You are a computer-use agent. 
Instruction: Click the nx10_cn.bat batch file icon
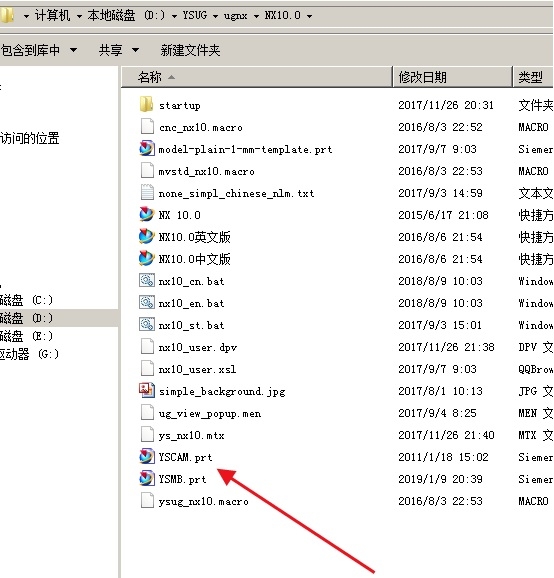(147, 281)
